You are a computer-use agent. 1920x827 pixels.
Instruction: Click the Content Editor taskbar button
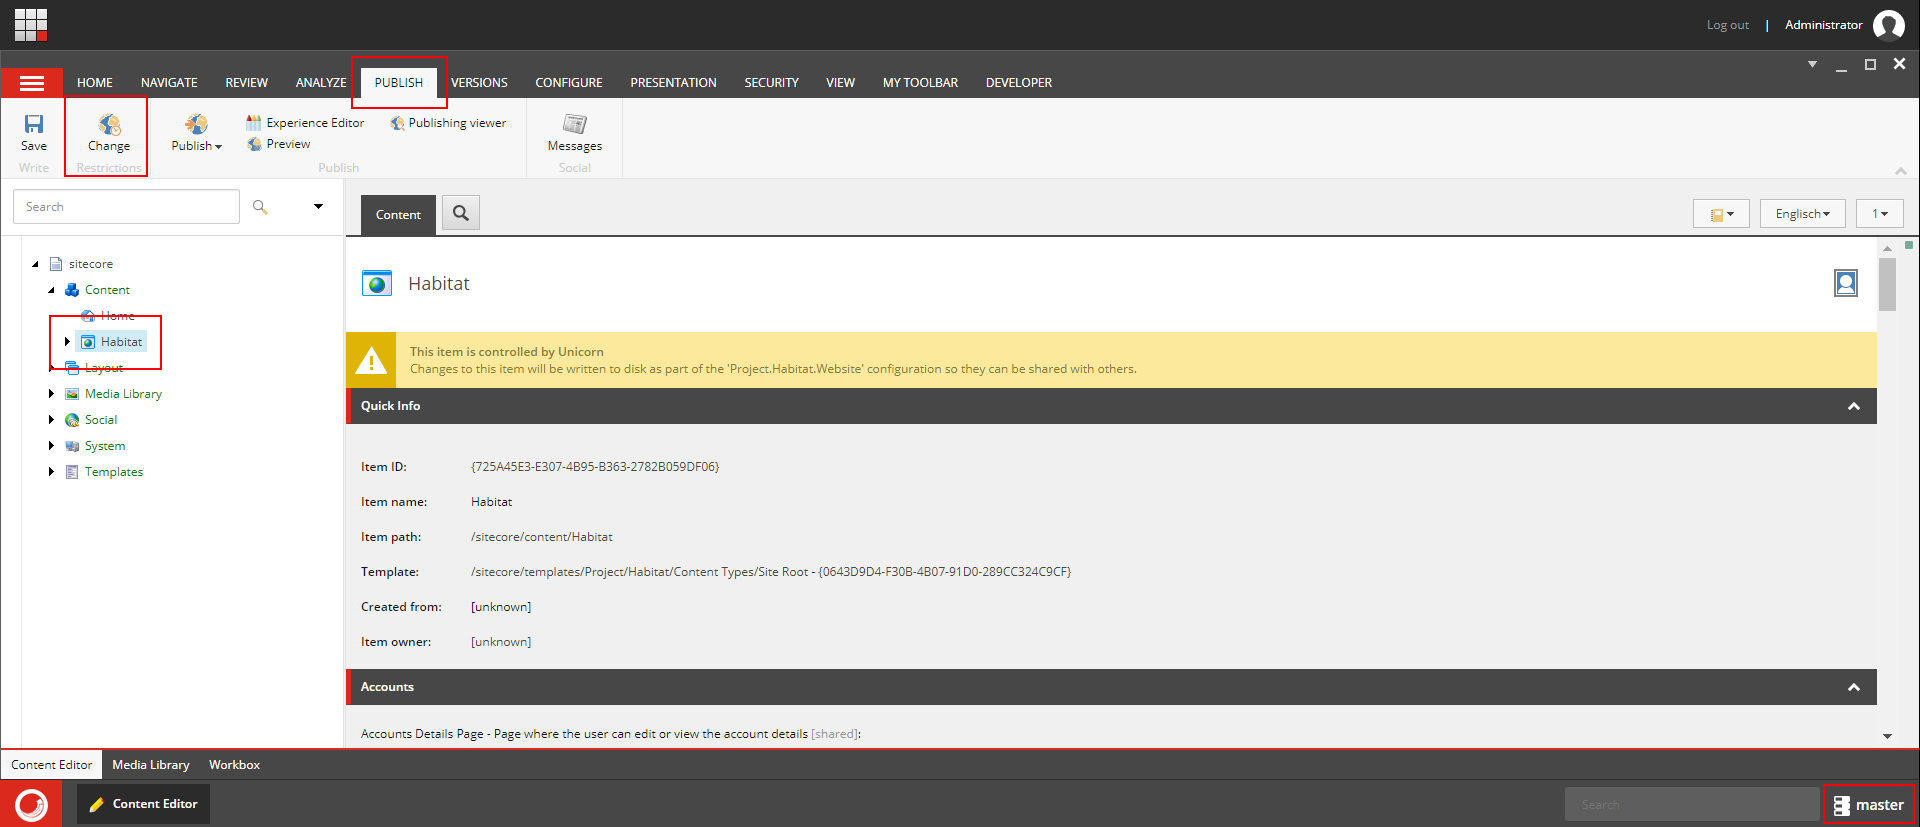click(143, 804)
